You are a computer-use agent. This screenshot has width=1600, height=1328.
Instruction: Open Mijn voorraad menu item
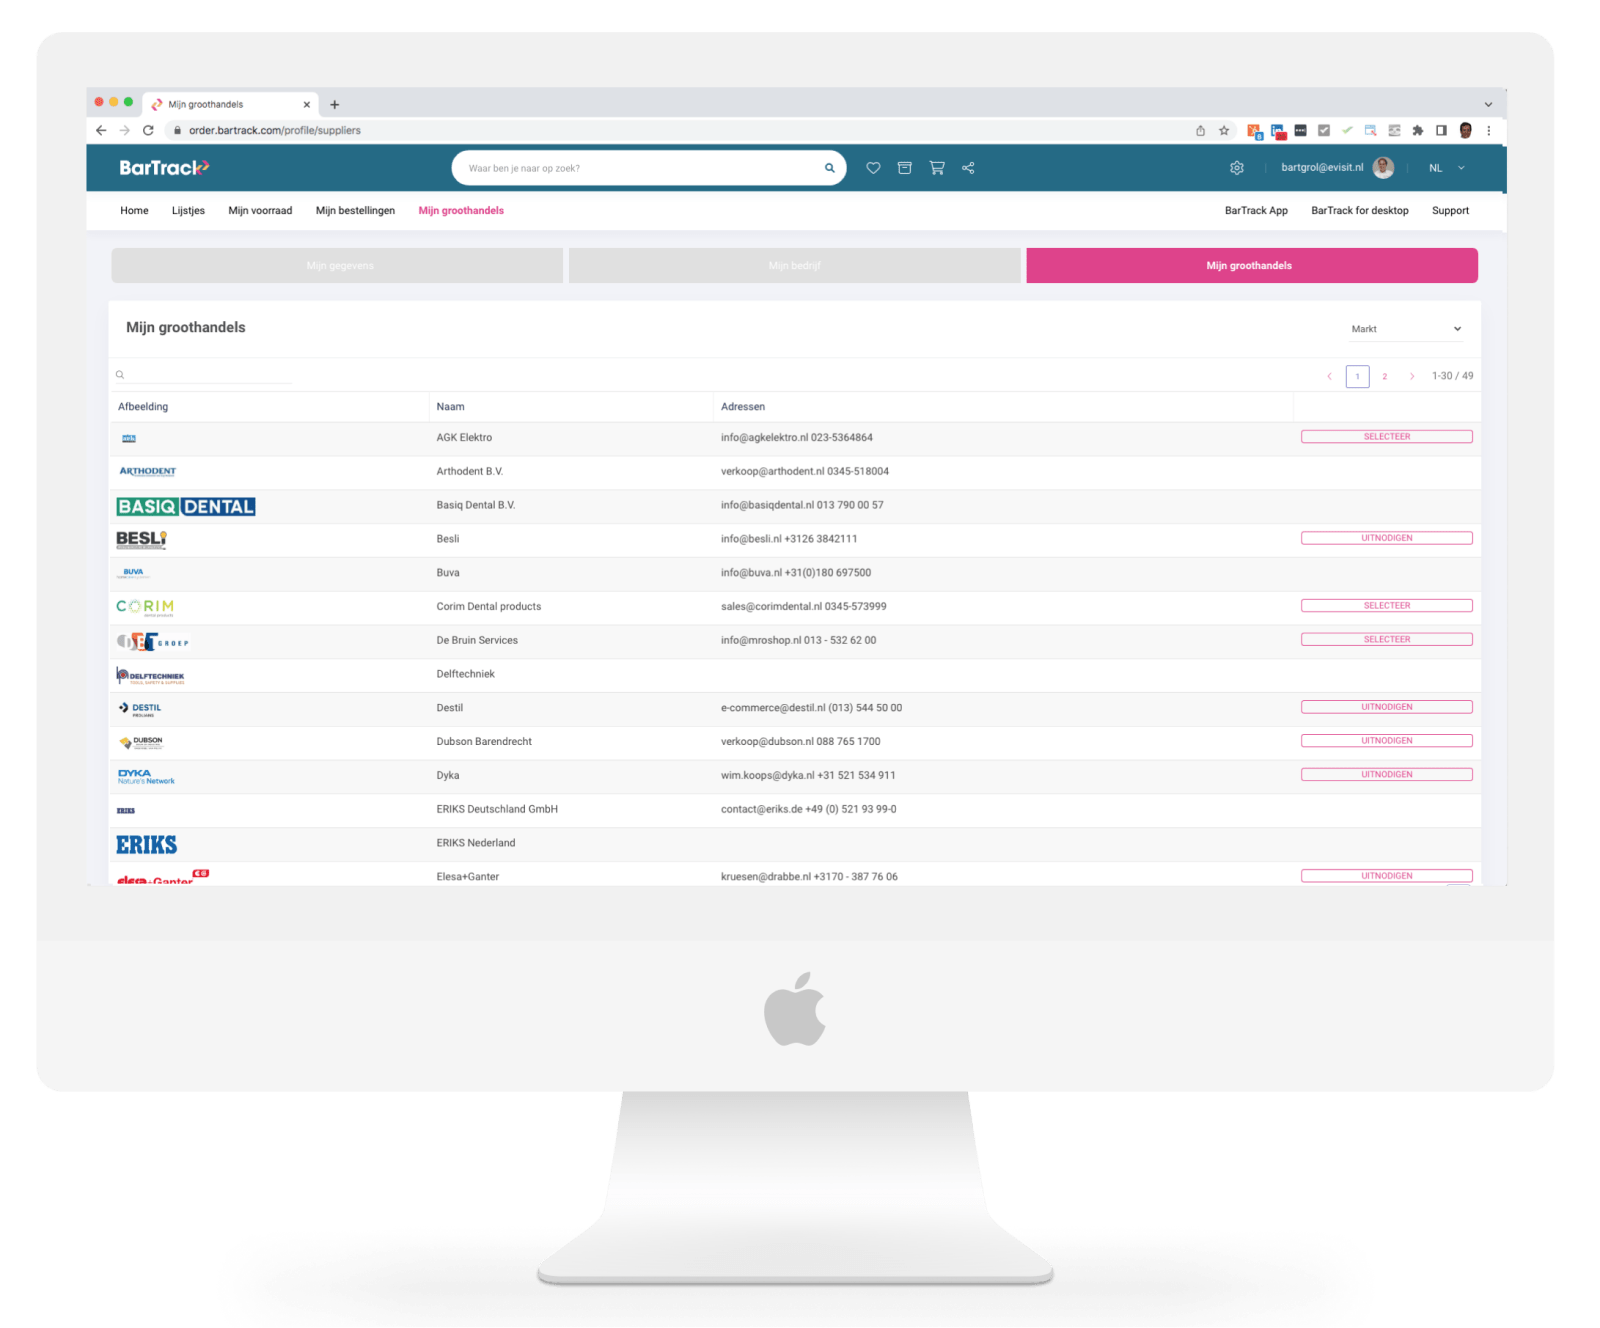coord(260,211)
